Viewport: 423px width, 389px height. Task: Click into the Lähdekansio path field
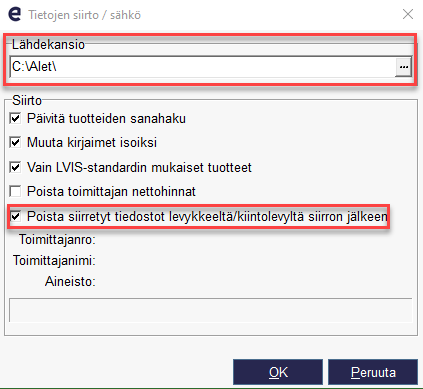[202, 67]
